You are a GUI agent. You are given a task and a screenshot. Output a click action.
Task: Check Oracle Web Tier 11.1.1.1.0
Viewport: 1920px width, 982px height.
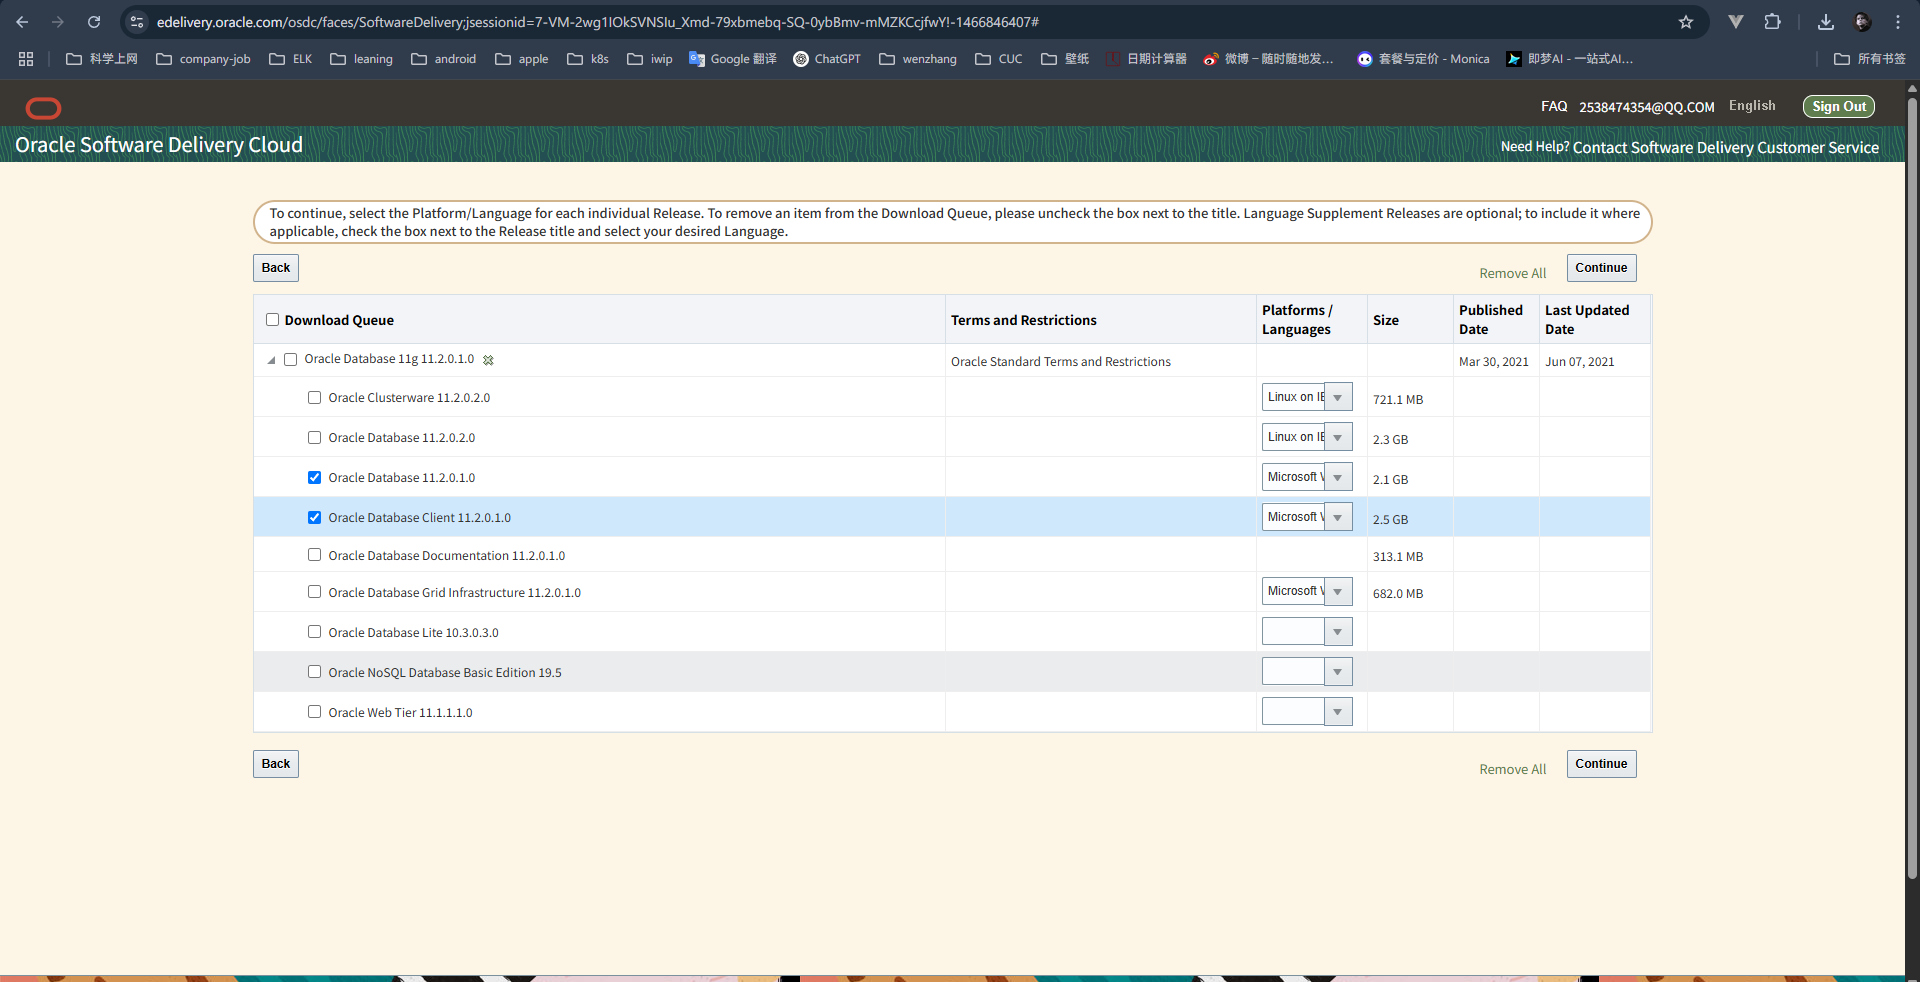[x=314, y=712]
